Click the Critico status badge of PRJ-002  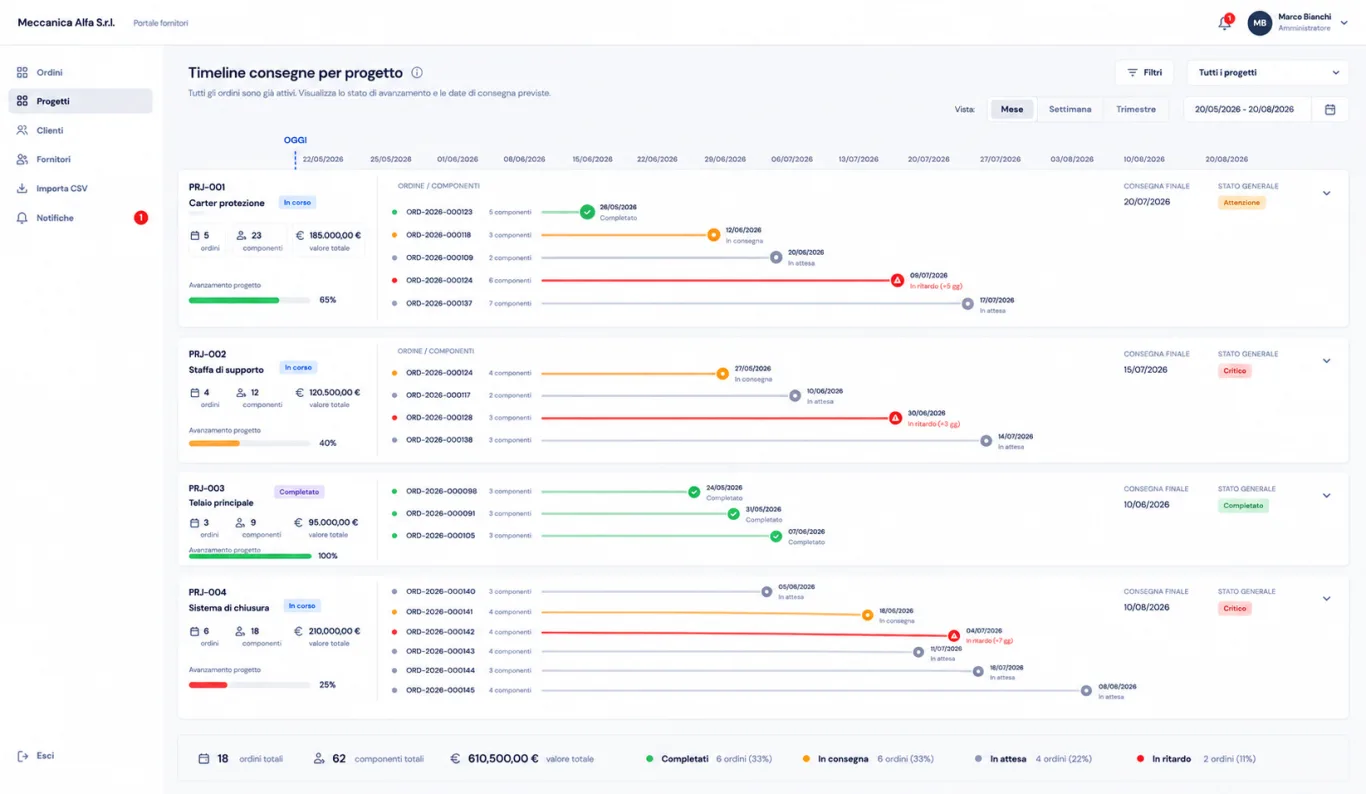tap(1235, 371)
